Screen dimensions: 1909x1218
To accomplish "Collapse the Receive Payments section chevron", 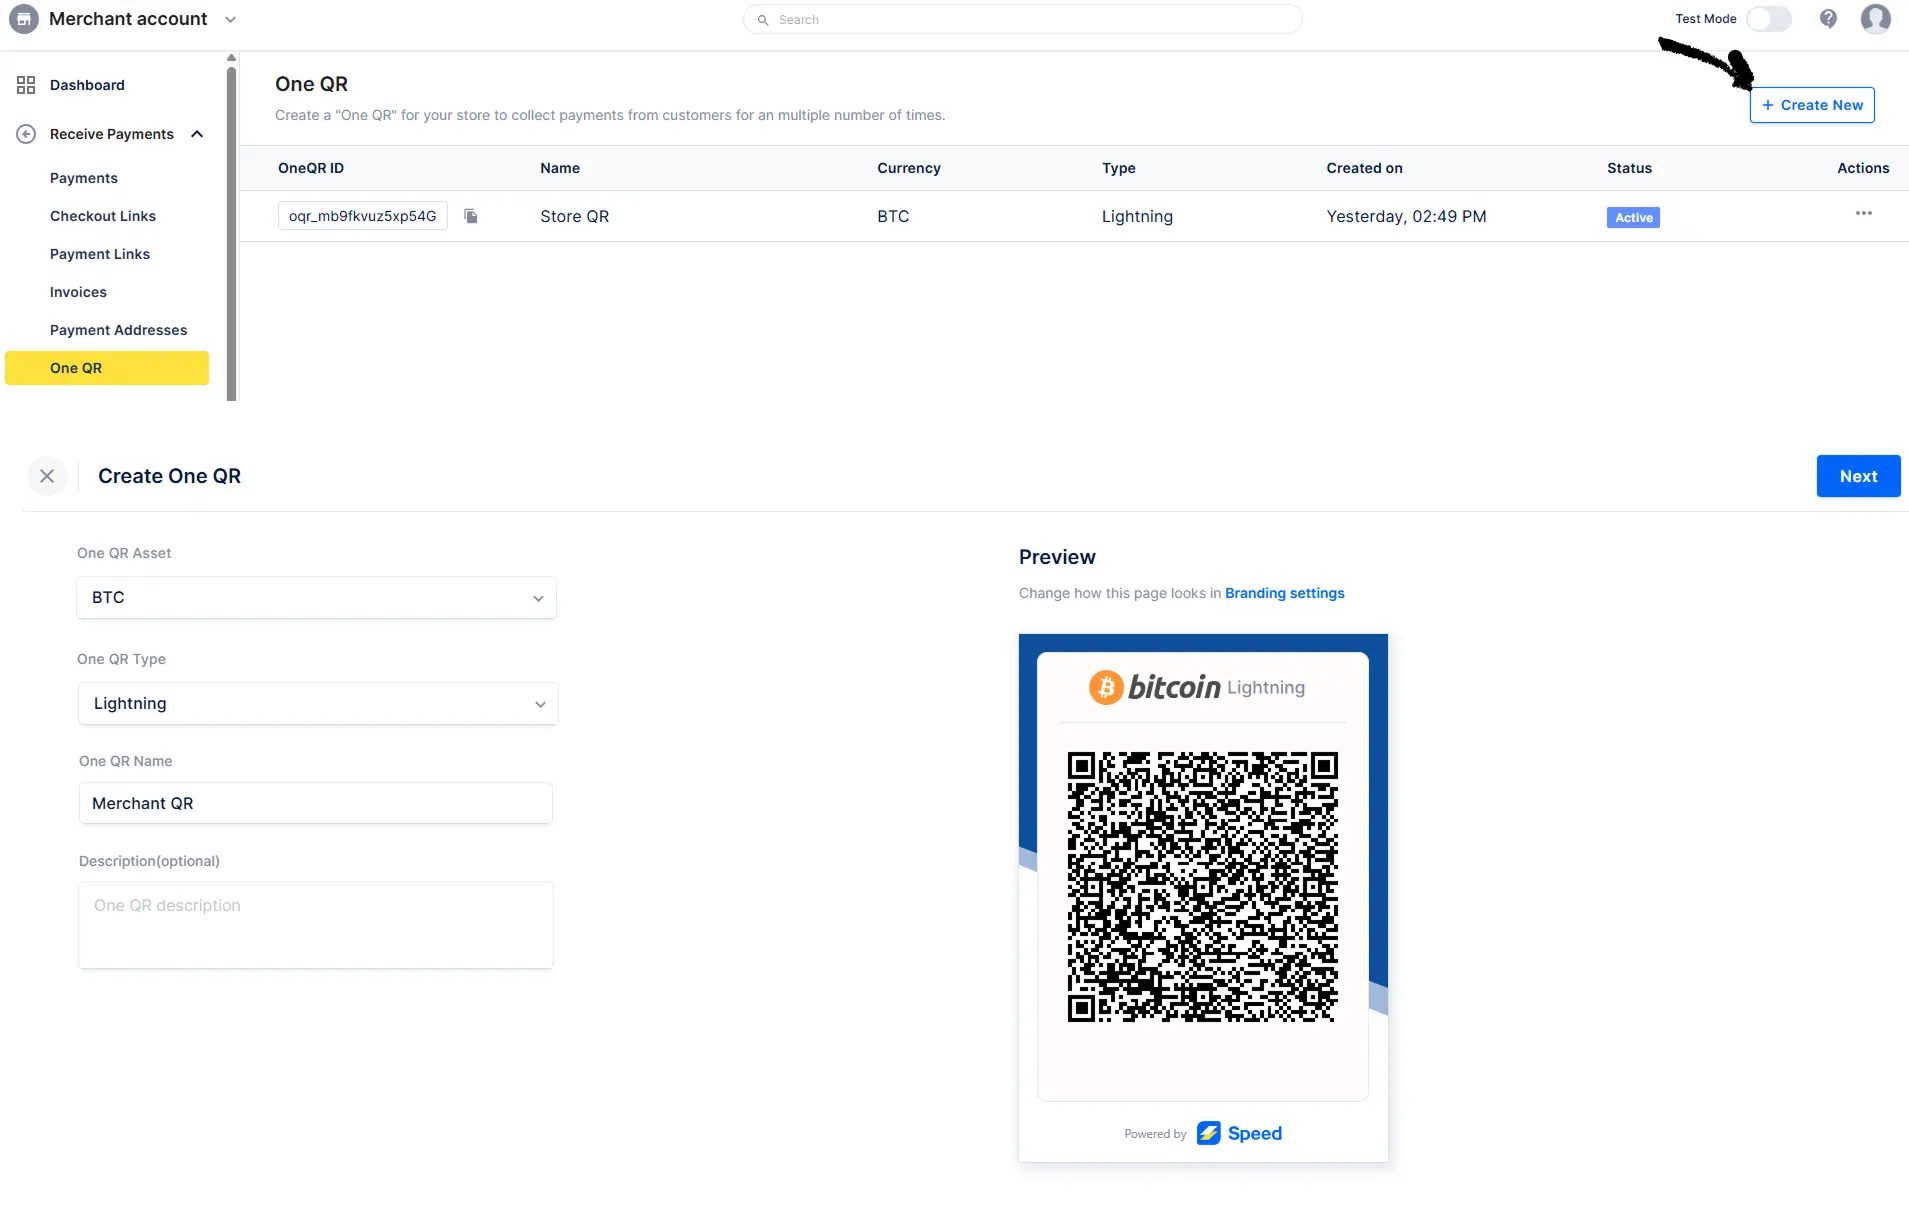I will (197, 134).
